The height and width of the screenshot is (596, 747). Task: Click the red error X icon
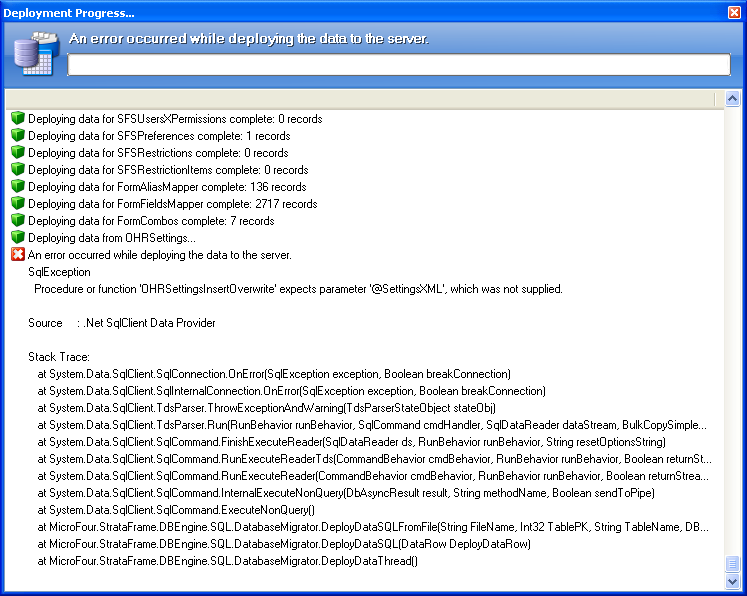coord(17,255)
